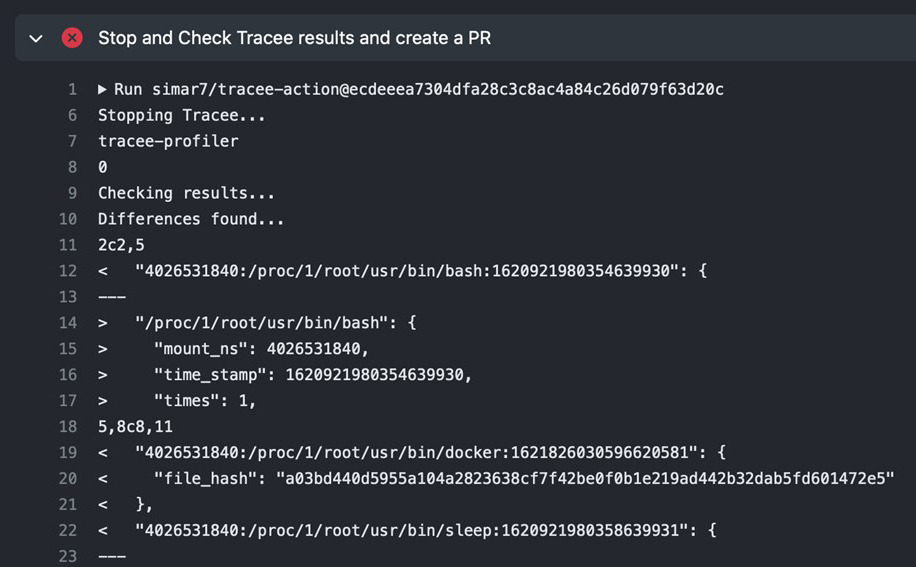Click the Stopping Tracee log line
Image resolution: width=916 pixels, height=567 pixels.
click(181, 115)
